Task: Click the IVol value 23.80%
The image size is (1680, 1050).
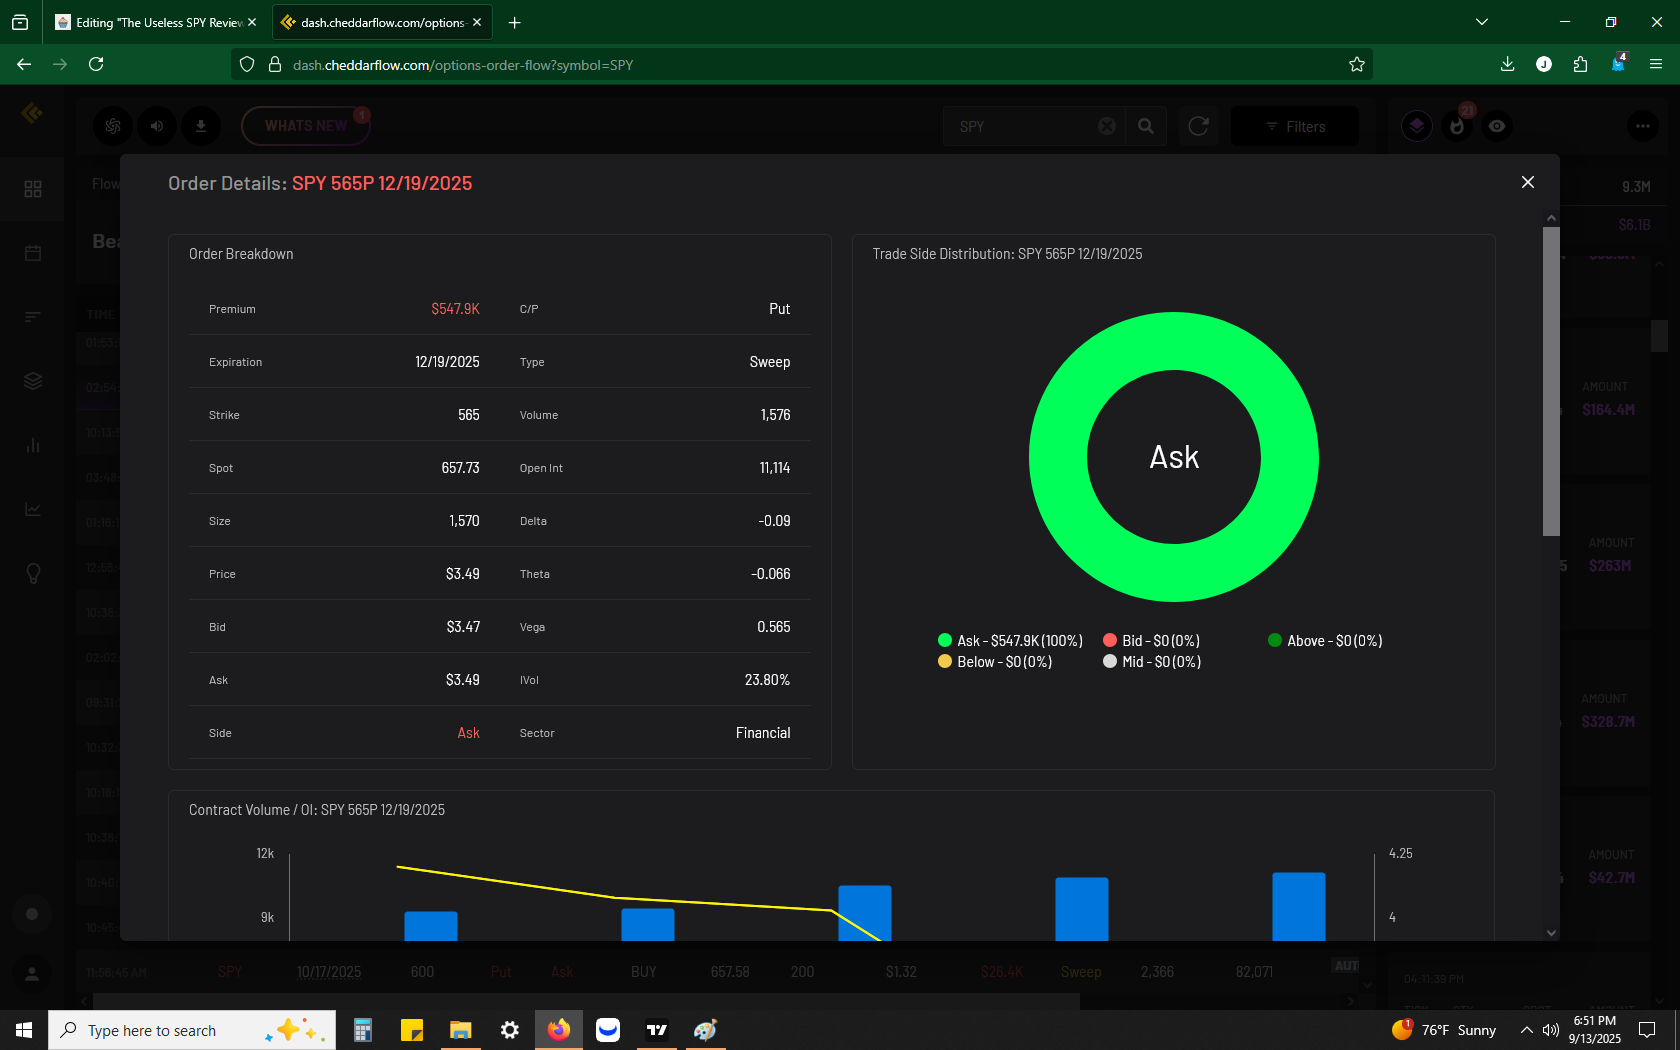Action: coord(767,680)
